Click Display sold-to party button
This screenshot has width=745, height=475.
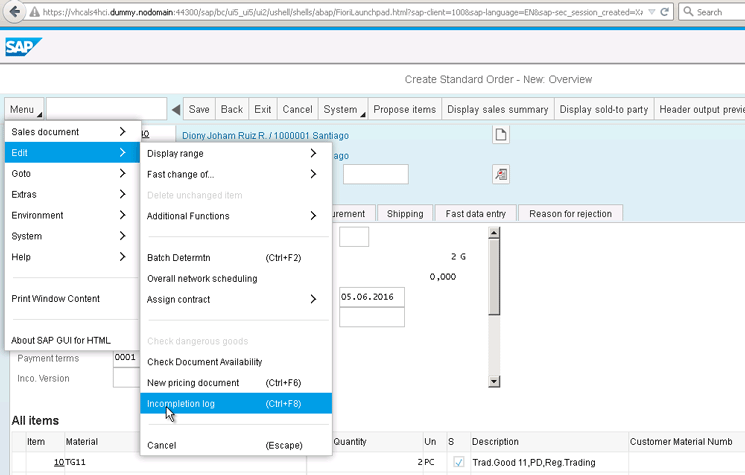[x=603, y=110]
